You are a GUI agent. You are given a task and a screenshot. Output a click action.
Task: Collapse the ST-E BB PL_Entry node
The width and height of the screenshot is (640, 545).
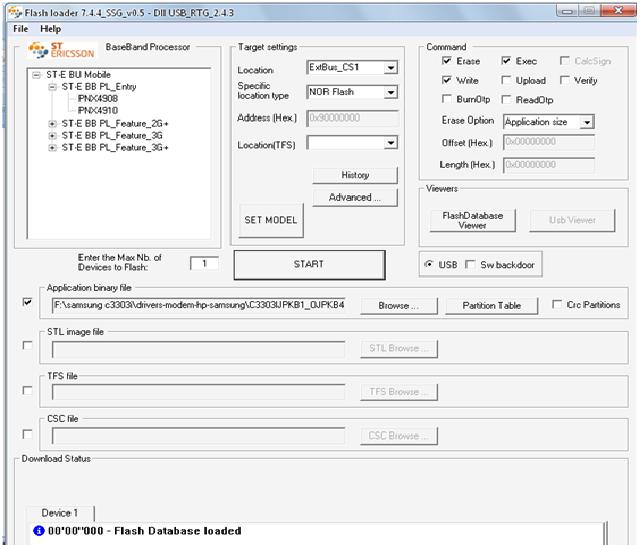(52, 87)
